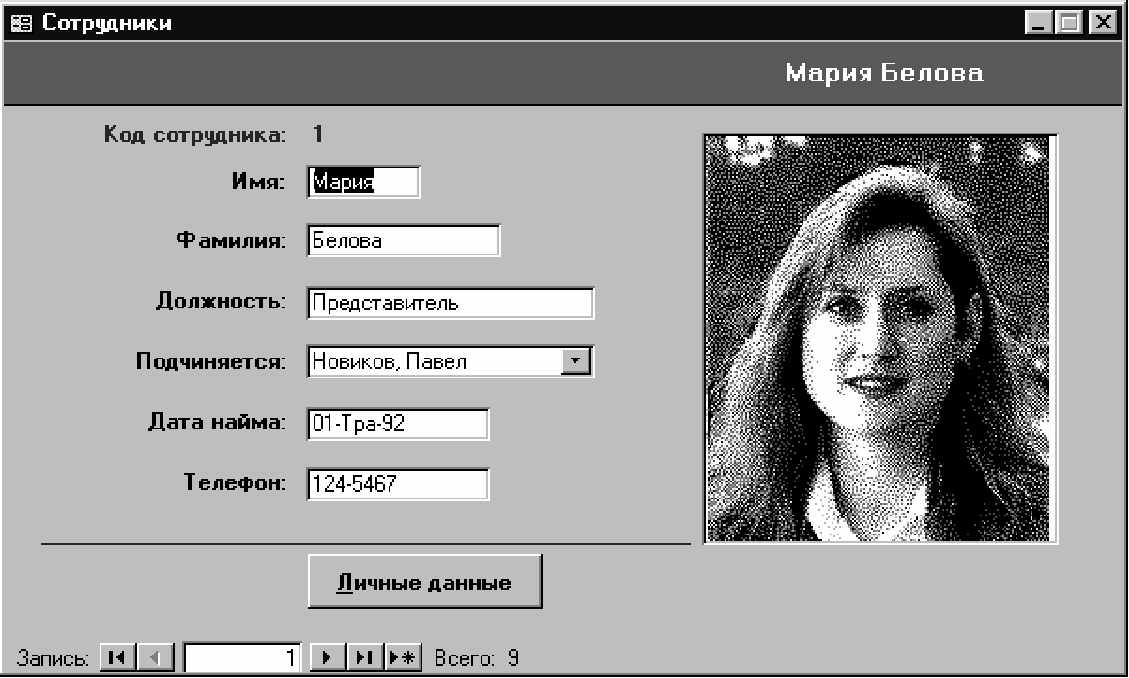Expand the Подчиняется combo box arrow
1129x678 pixels.
[x=575, y=361]
